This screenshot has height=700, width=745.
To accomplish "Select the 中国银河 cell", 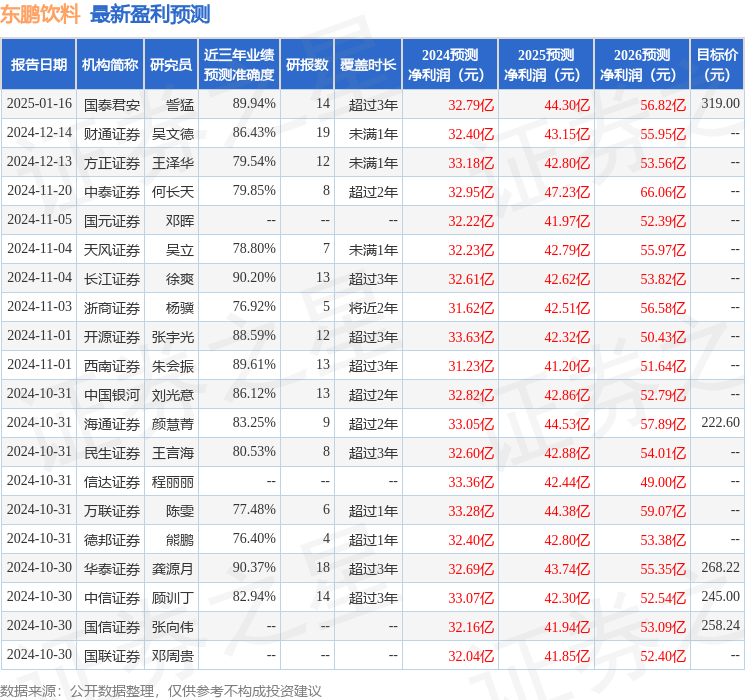I will coord(112,395).
